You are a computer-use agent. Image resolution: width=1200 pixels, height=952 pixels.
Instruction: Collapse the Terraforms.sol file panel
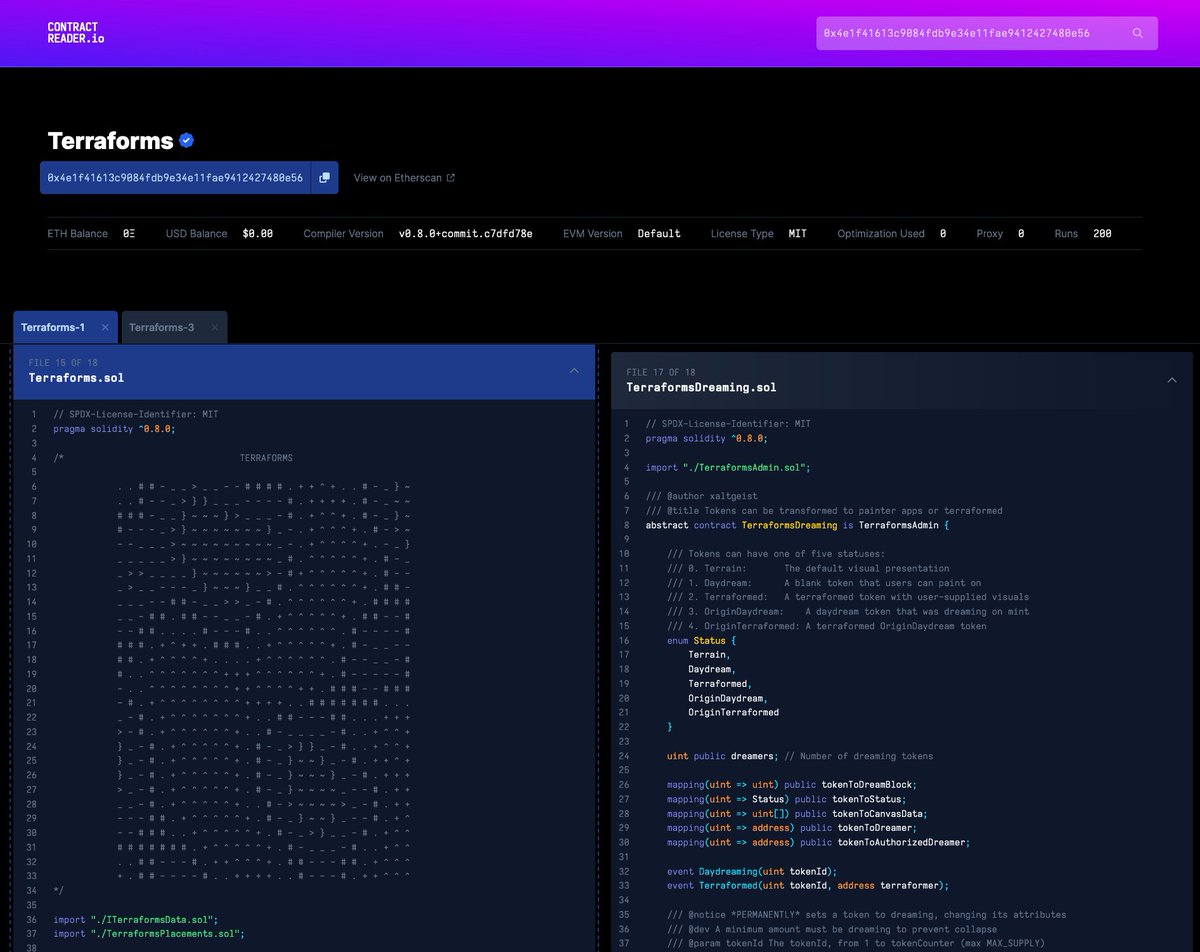pyautogui.click(x=574, y=371)
